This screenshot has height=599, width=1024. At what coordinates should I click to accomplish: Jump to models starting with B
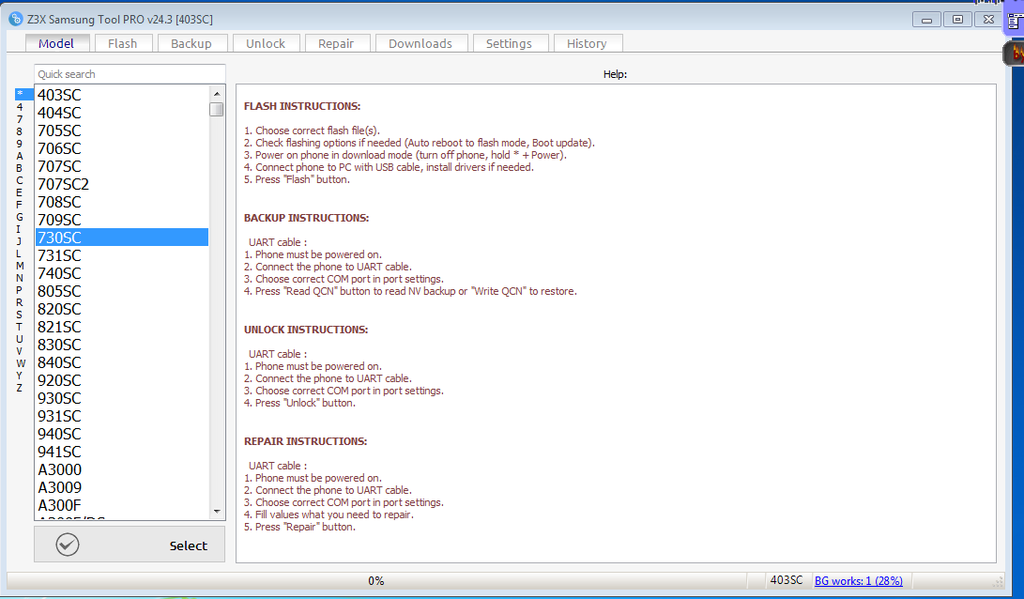point(20,168)
